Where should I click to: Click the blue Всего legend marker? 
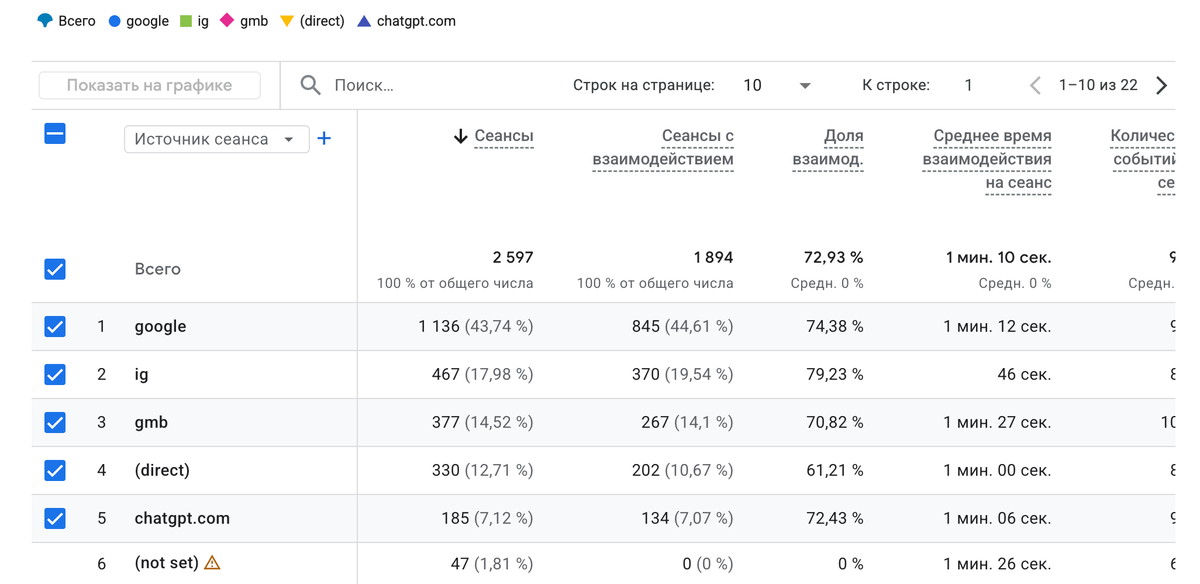click(x=45, y=20)
